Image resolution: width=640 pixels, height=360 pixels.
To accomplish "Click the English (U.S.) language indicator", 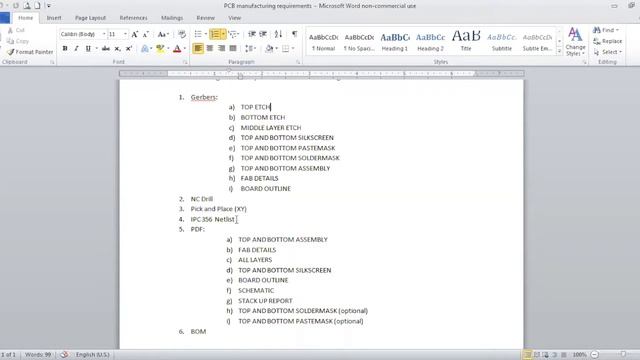I will [93, 355].
